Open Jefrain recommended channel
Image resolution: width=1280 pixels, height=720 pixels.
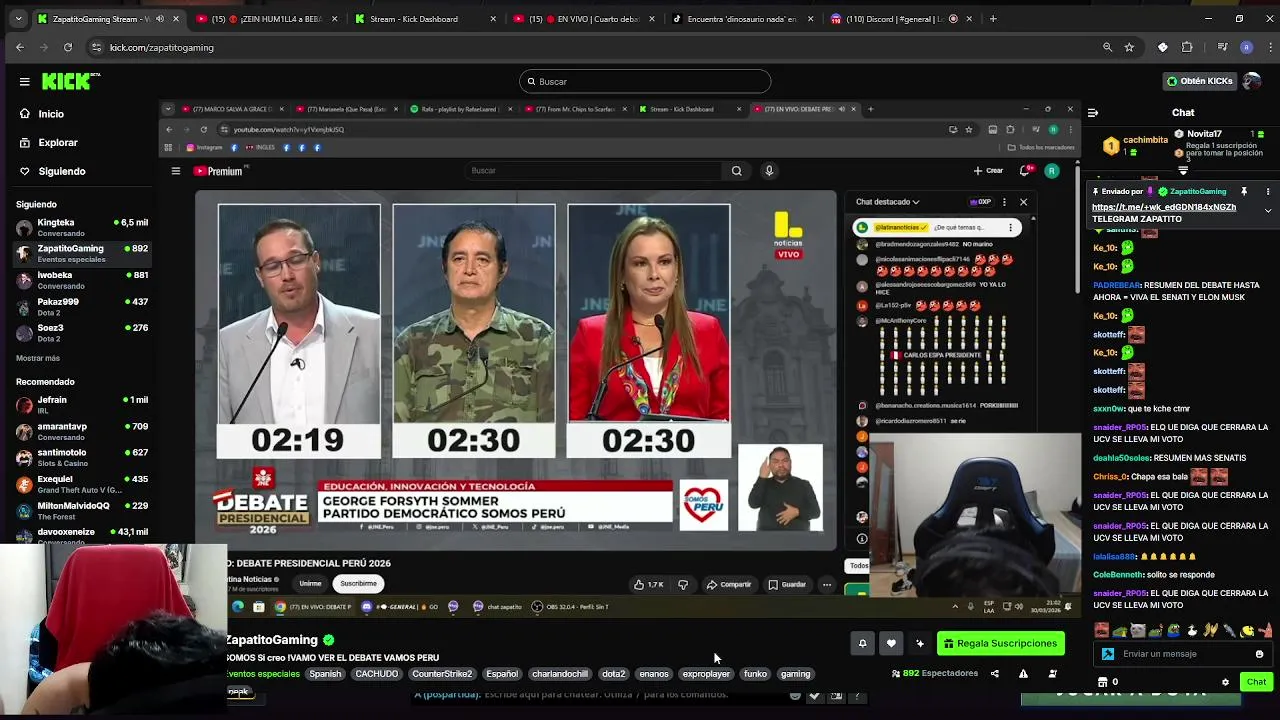[82, 405]
